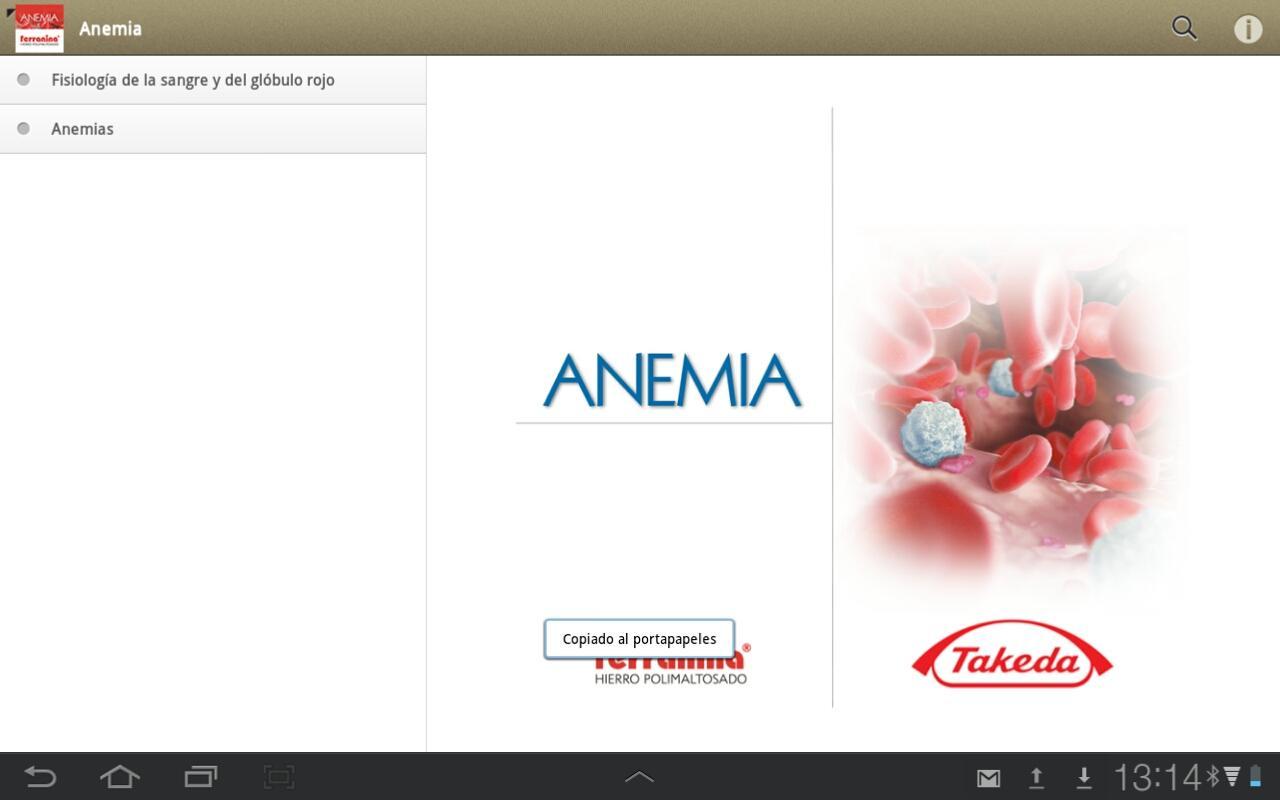Viewport: 1280px width, 800px height.
Task: Open search in the Anemia app
Action: 1183,28
